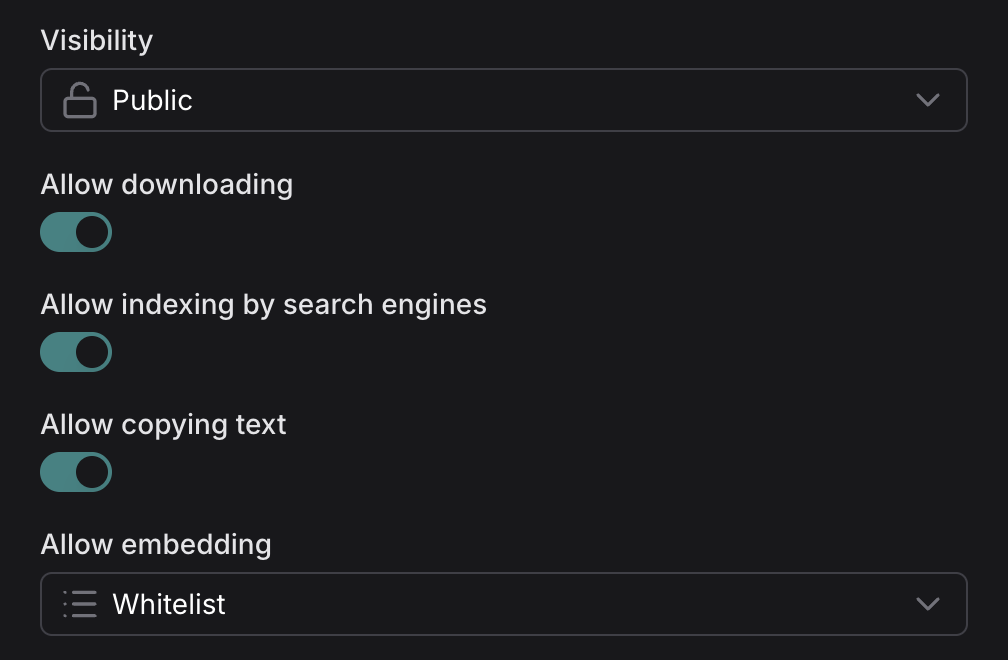Click the Allow copying text label
This screenshot has width=1008, height=660.
(x=164, y=425)
